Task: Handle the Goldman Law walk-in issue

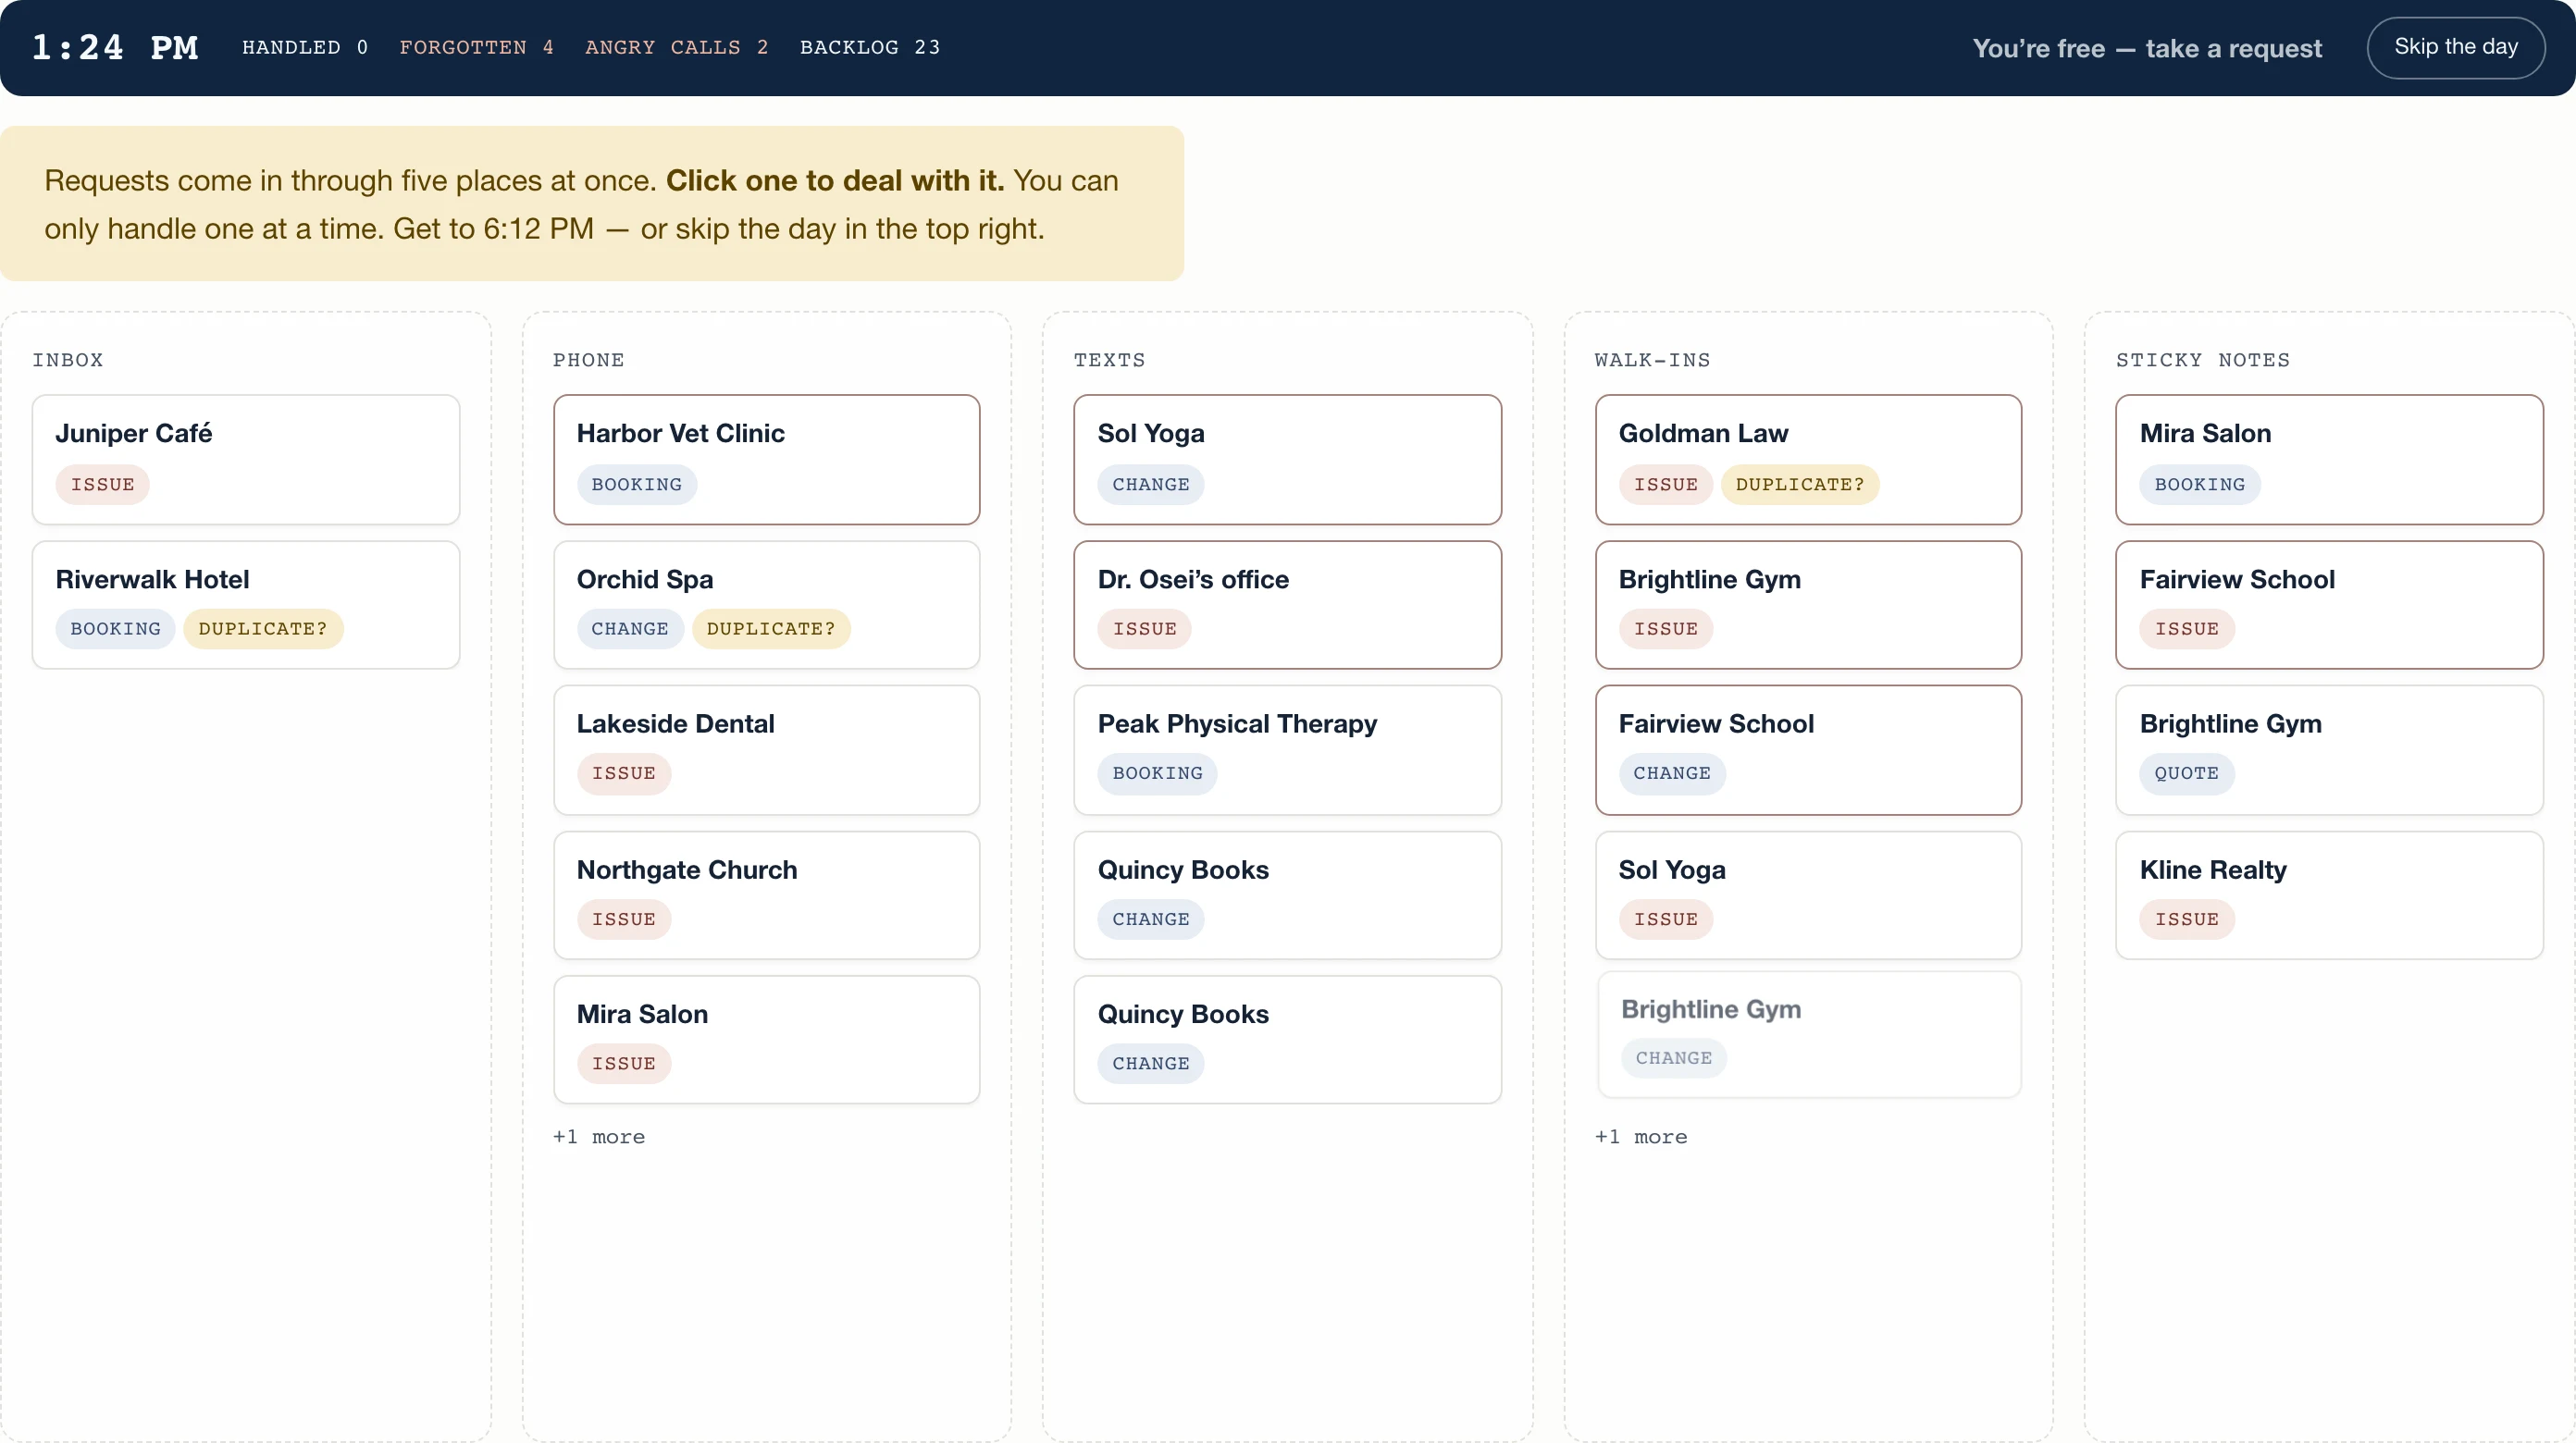Action: coord(1808,459)
